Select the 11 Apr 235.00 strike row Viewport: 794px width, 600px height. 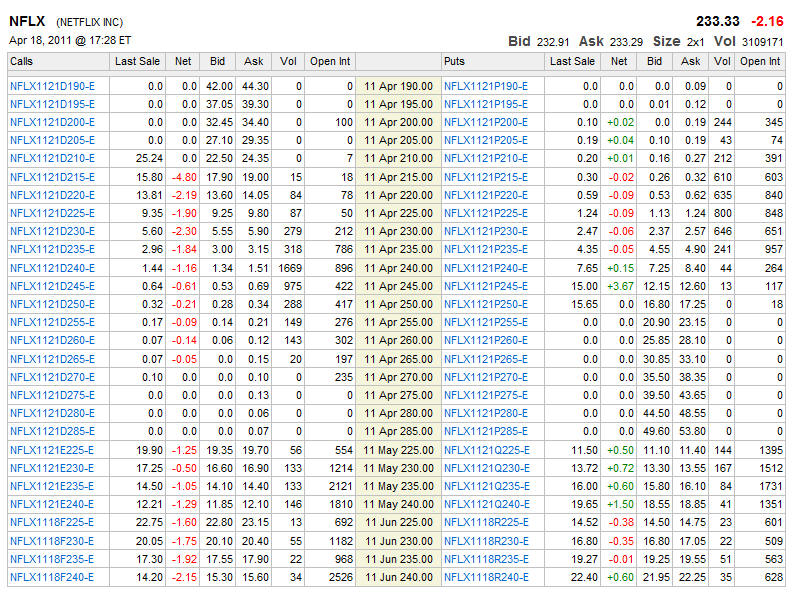coord(399,250)
